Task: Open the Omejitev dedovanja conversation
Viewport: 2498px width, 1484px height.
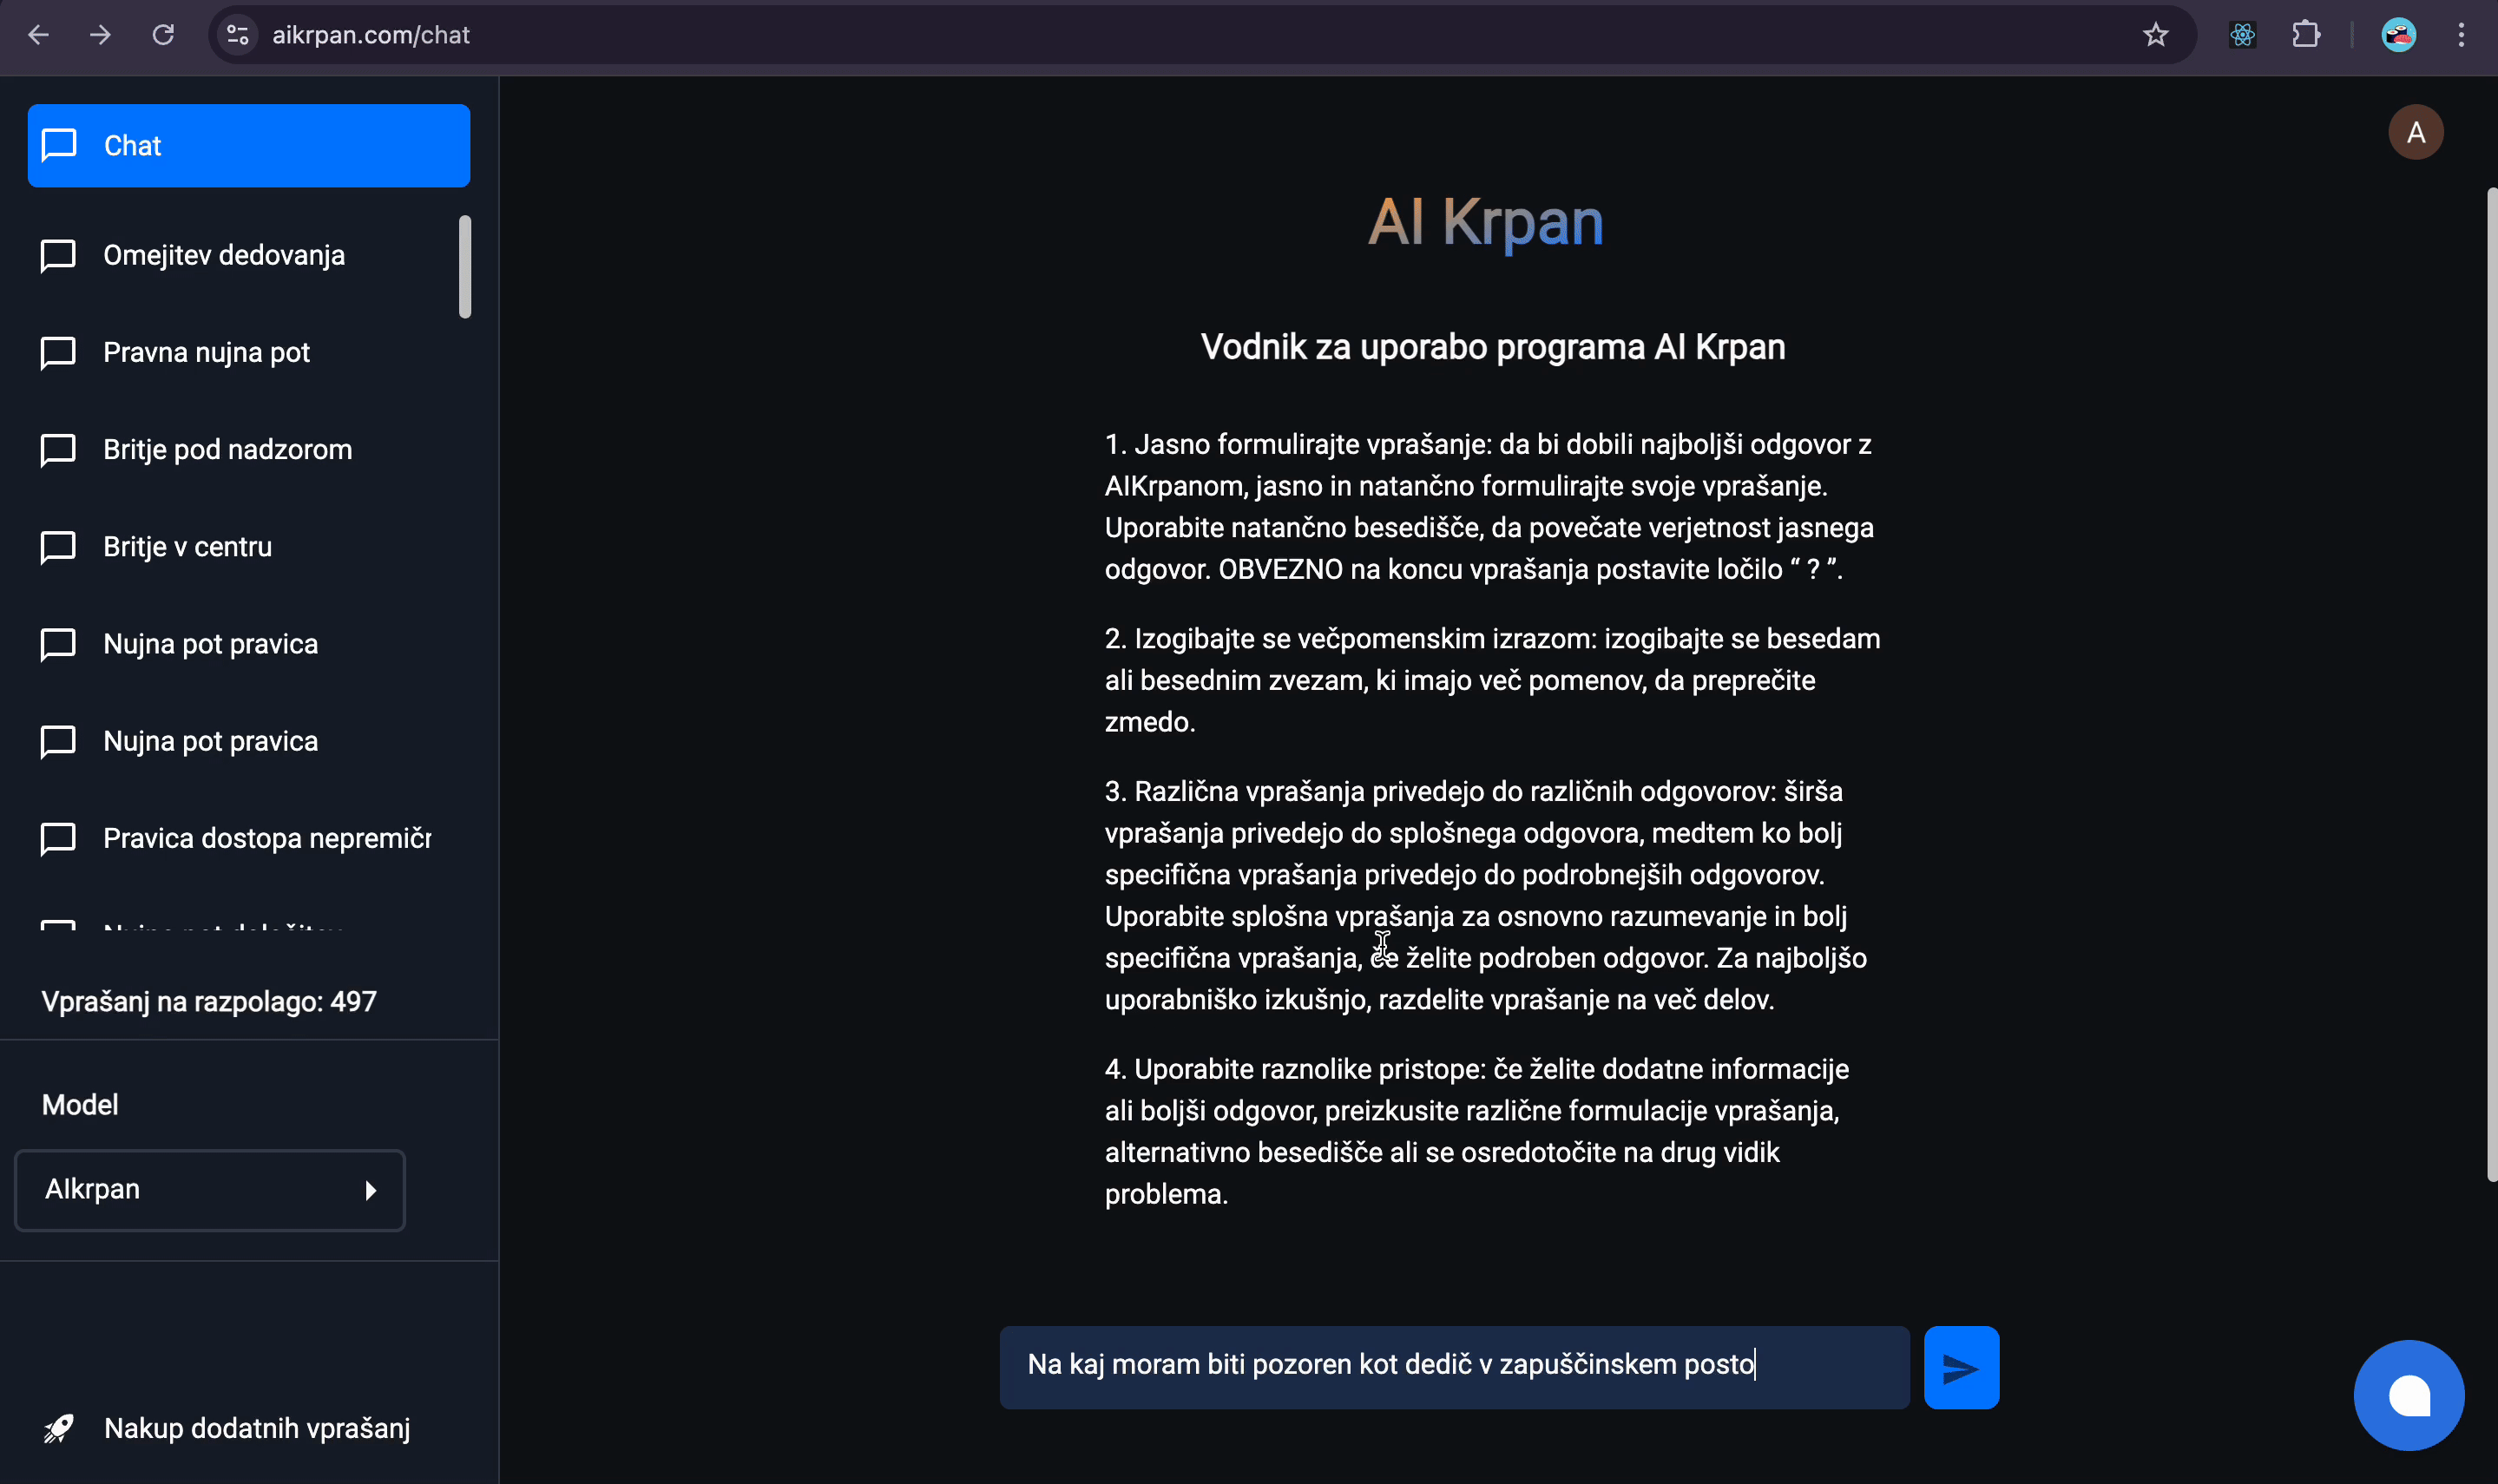Action: coord(223,255)
